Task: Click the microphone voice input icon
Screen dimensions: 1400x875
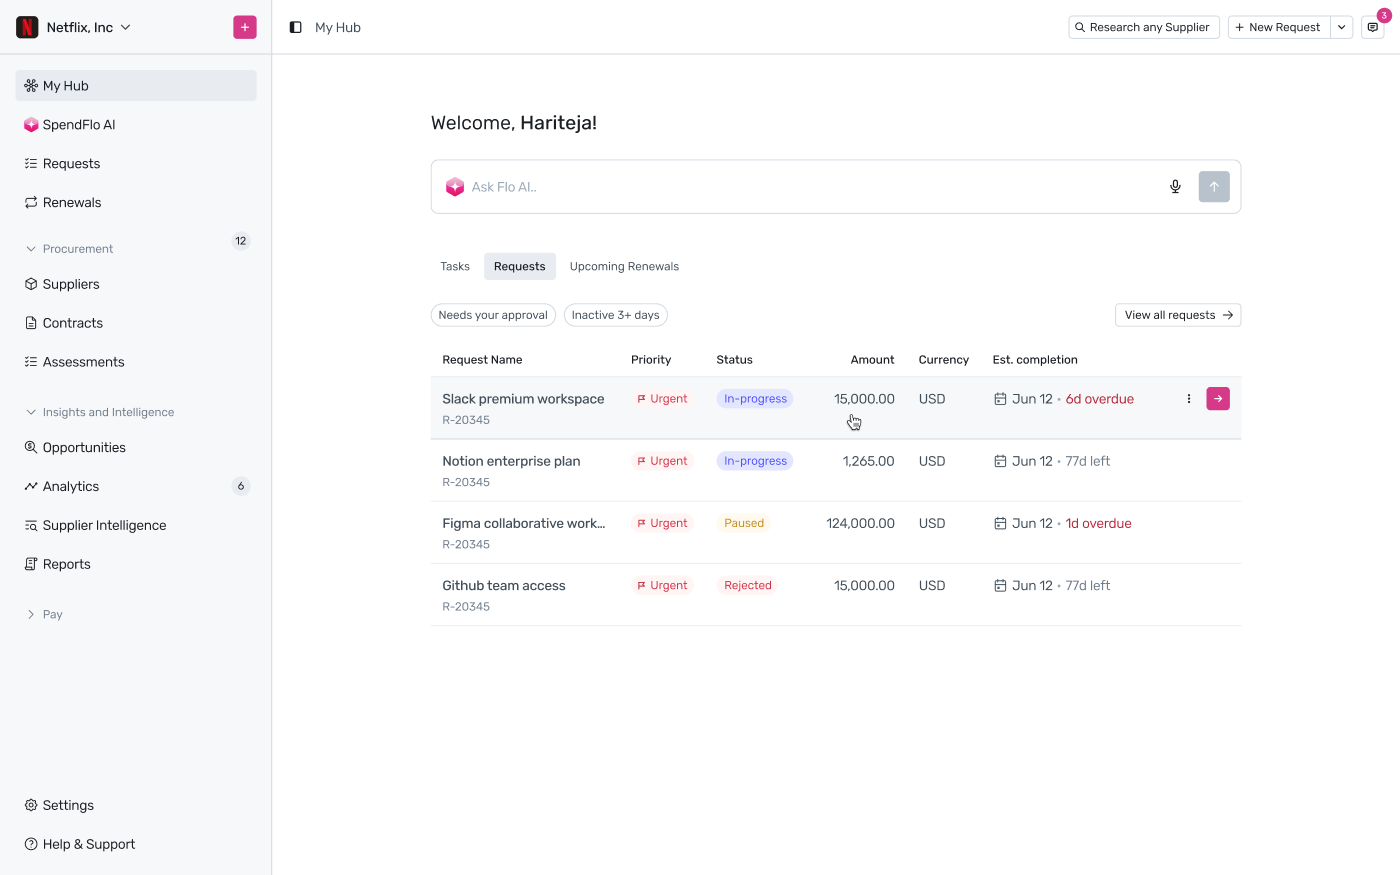Action: coord(1176,187)
